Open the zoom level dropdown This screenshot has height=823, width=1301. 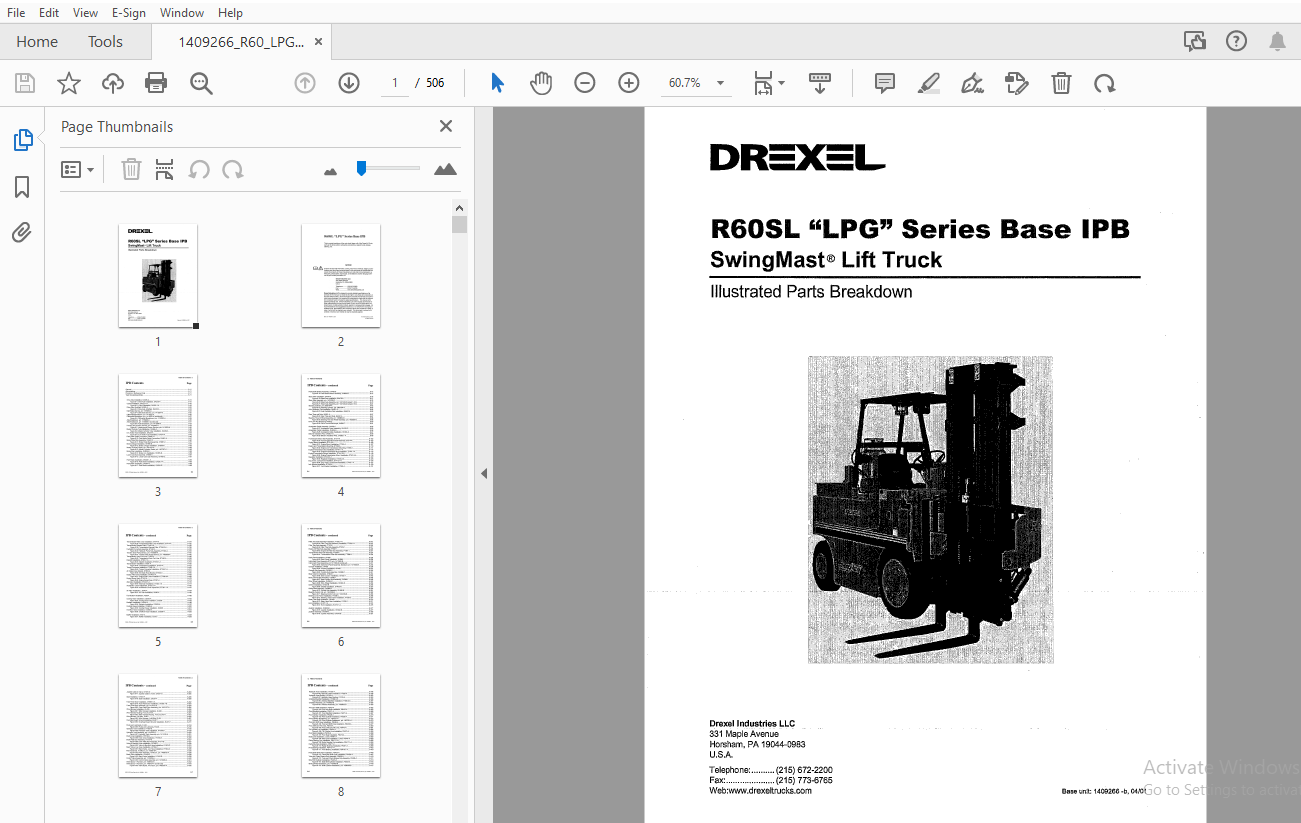click(720, 83)
